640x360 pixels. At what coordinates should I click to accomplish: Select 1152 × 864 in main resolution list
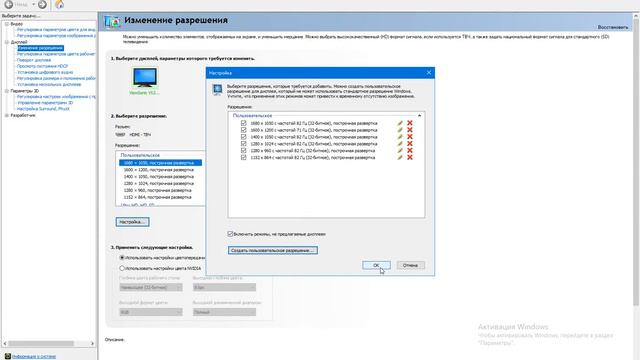tap(158, 197)
